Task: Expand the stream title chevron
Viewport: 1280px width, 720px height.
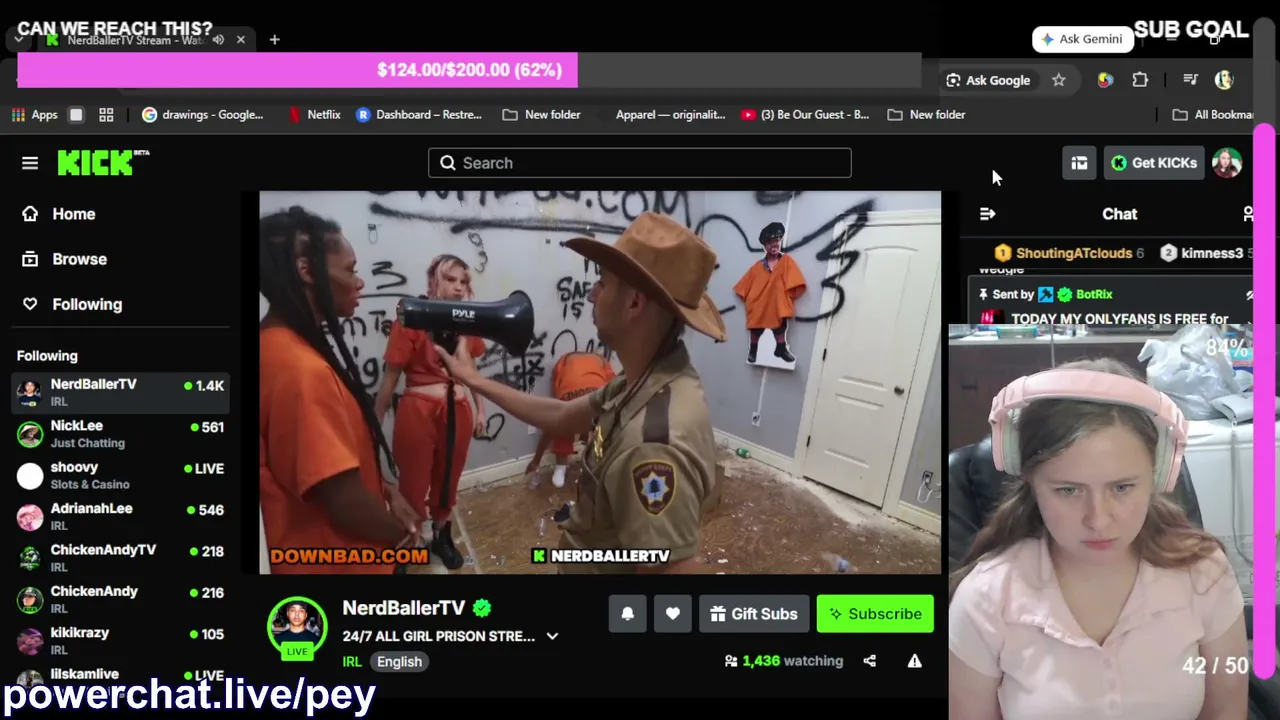Action: pos(552,636)
